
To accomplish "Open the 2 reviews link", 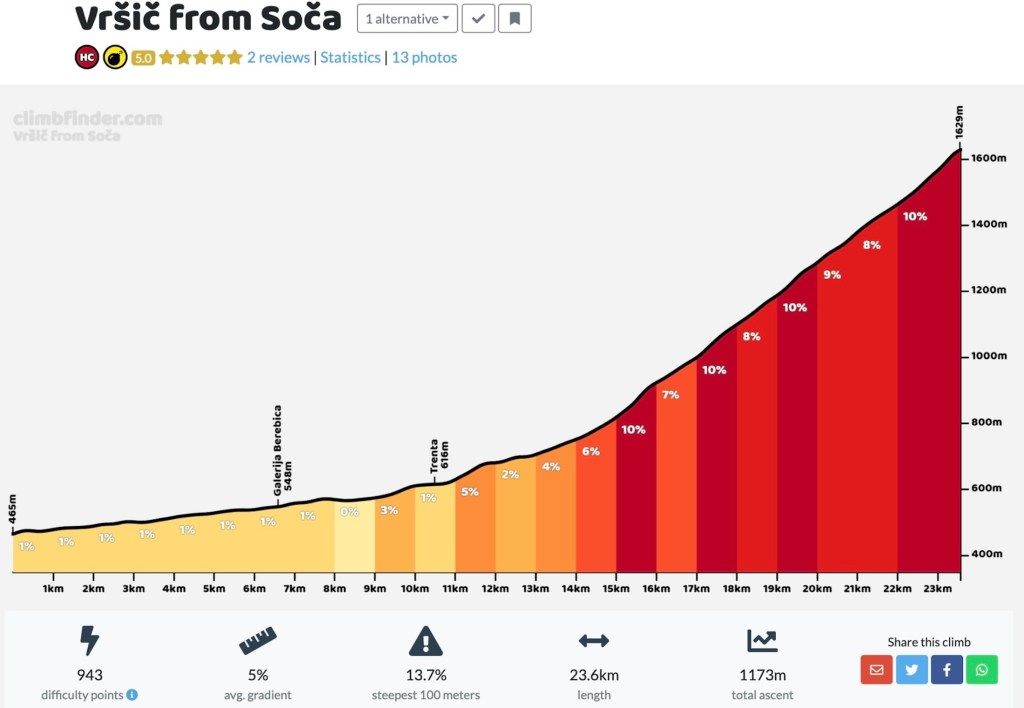I will [278, 58].
